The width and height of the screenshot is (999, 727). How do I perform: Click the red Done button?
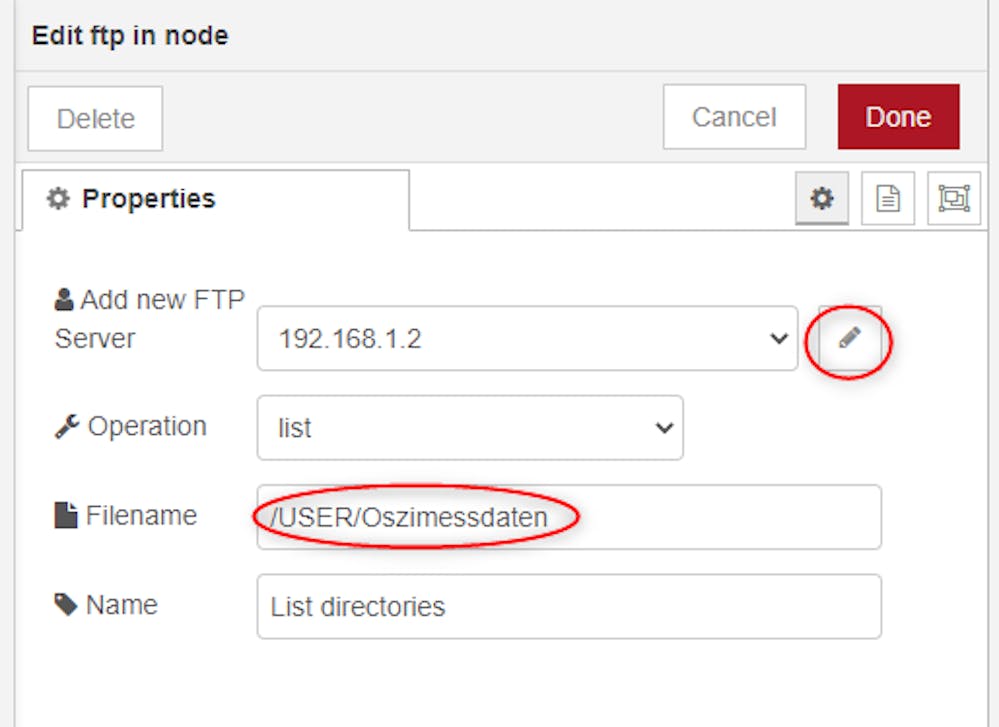(898, 117)
